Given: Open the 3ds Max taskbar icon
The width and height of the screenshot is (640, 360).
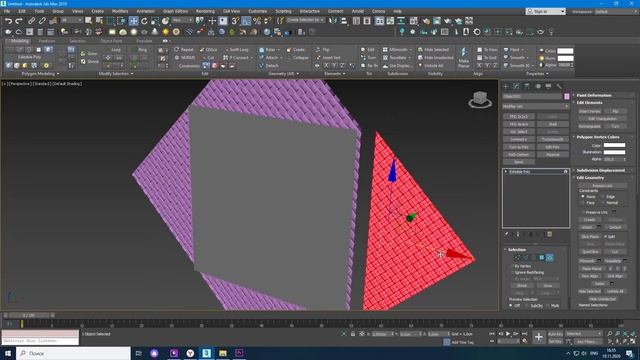Looking at the screenshot, I should coord(206,353).
